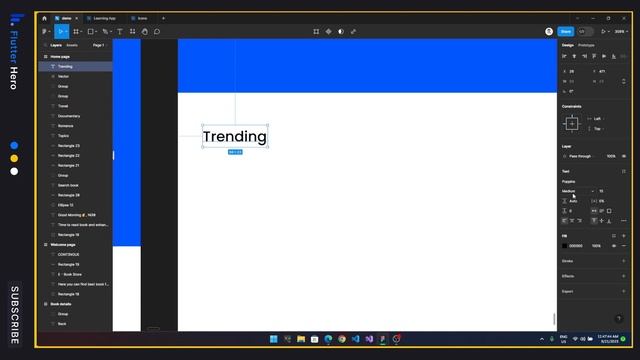Switch to the Prototype tab
The height and width of the screenshot is (360, 640).
[x=586, y=45]
